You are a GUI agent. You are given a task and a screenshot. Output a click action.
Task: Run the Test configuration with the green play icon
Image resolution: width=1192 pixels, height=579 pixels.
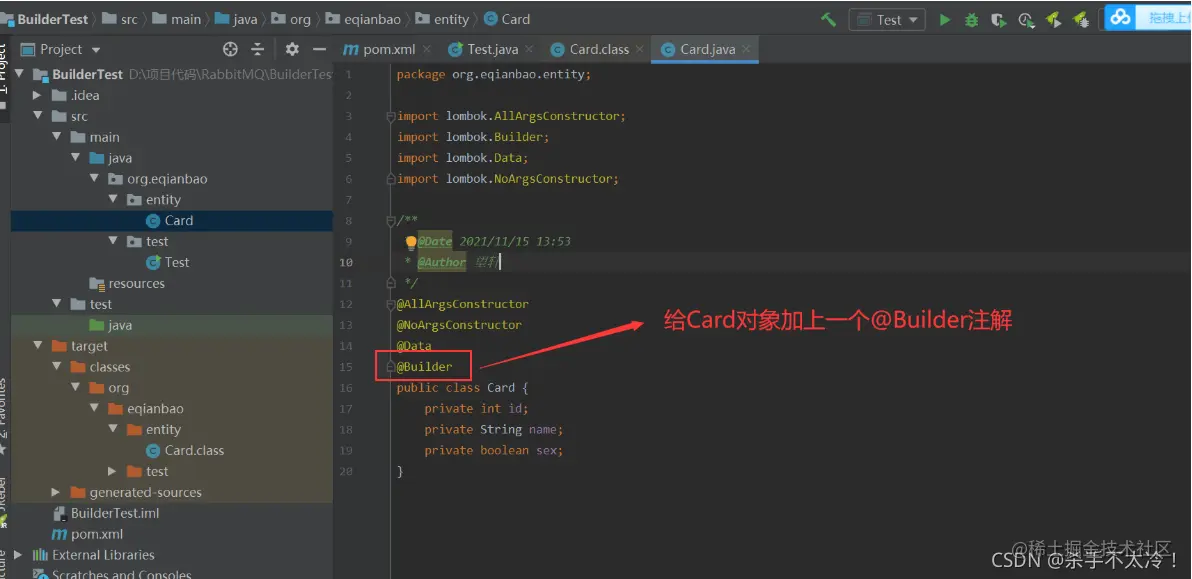point(945,20)
